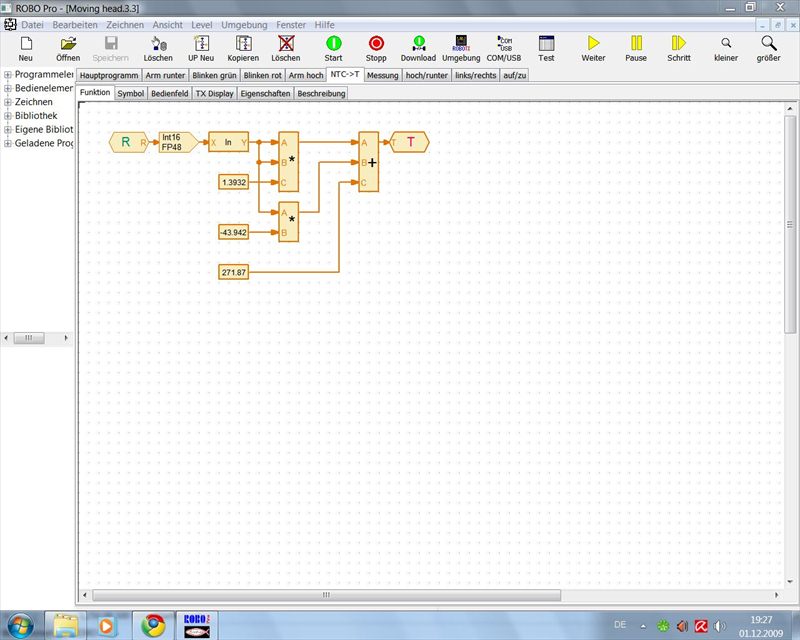The image size is (800, 640).
Task: Select the ln function block
Action: pos(229,142)
